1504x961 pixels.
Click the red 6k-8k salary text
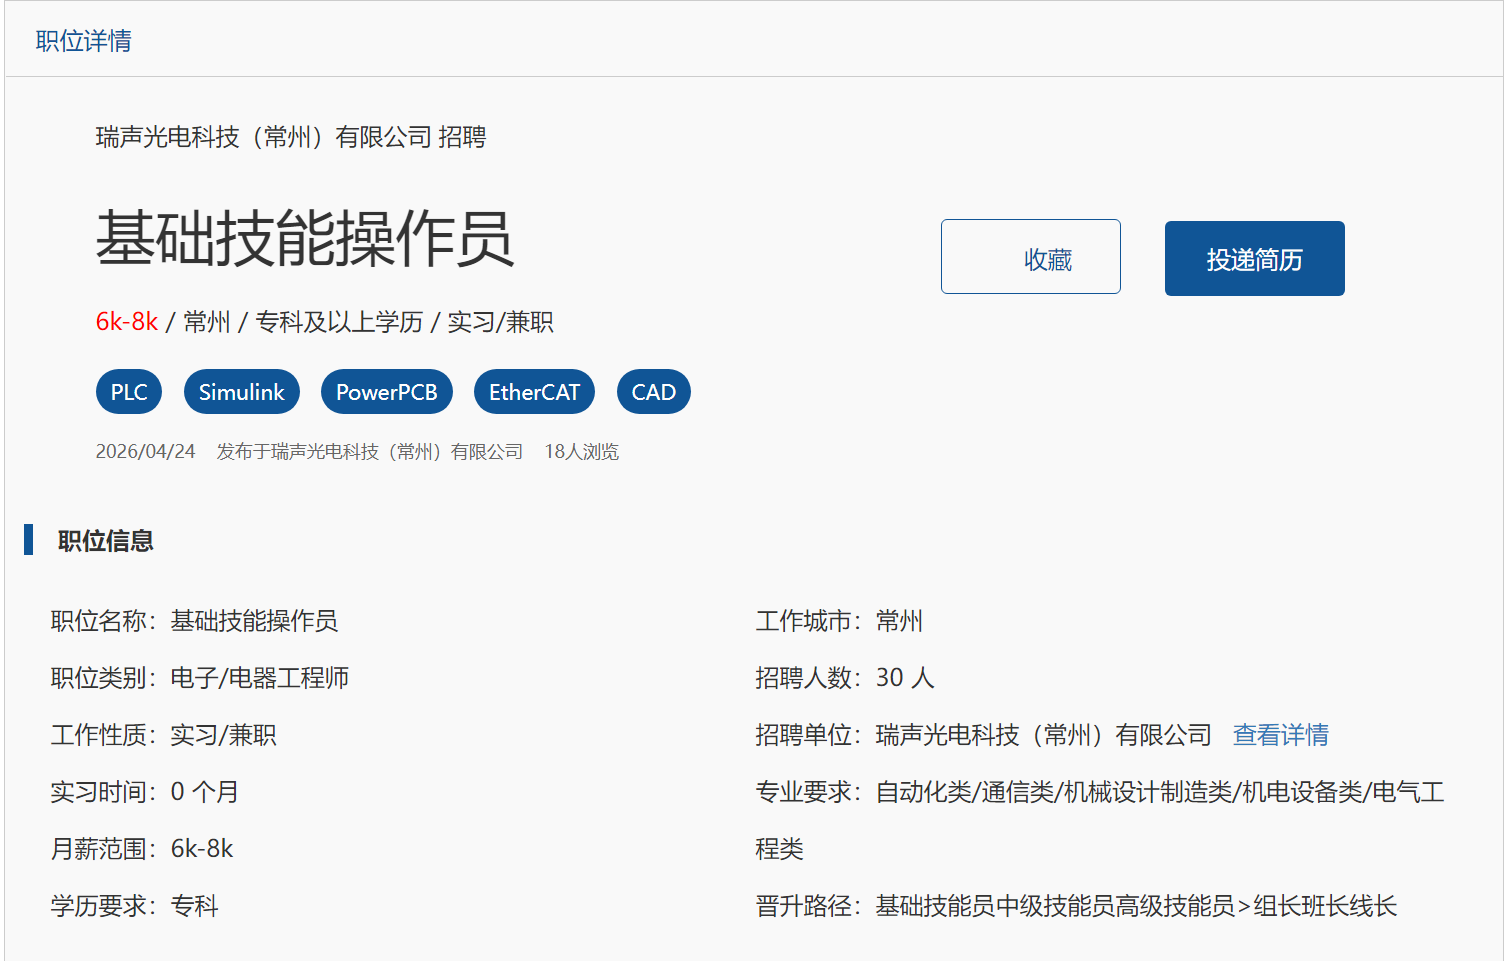[127, 322]
